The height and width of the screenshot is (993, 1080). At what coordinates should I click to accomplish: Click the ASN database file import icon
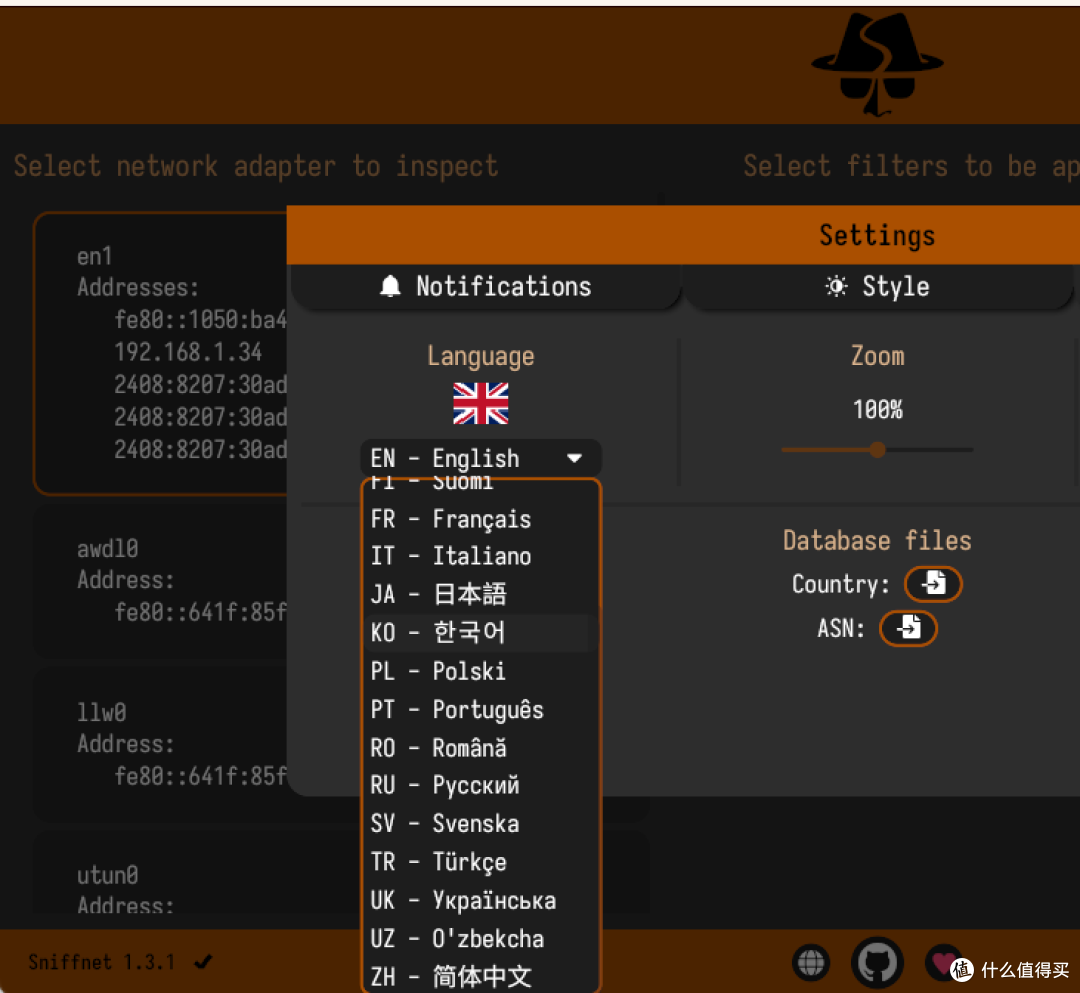coord(908,628)
